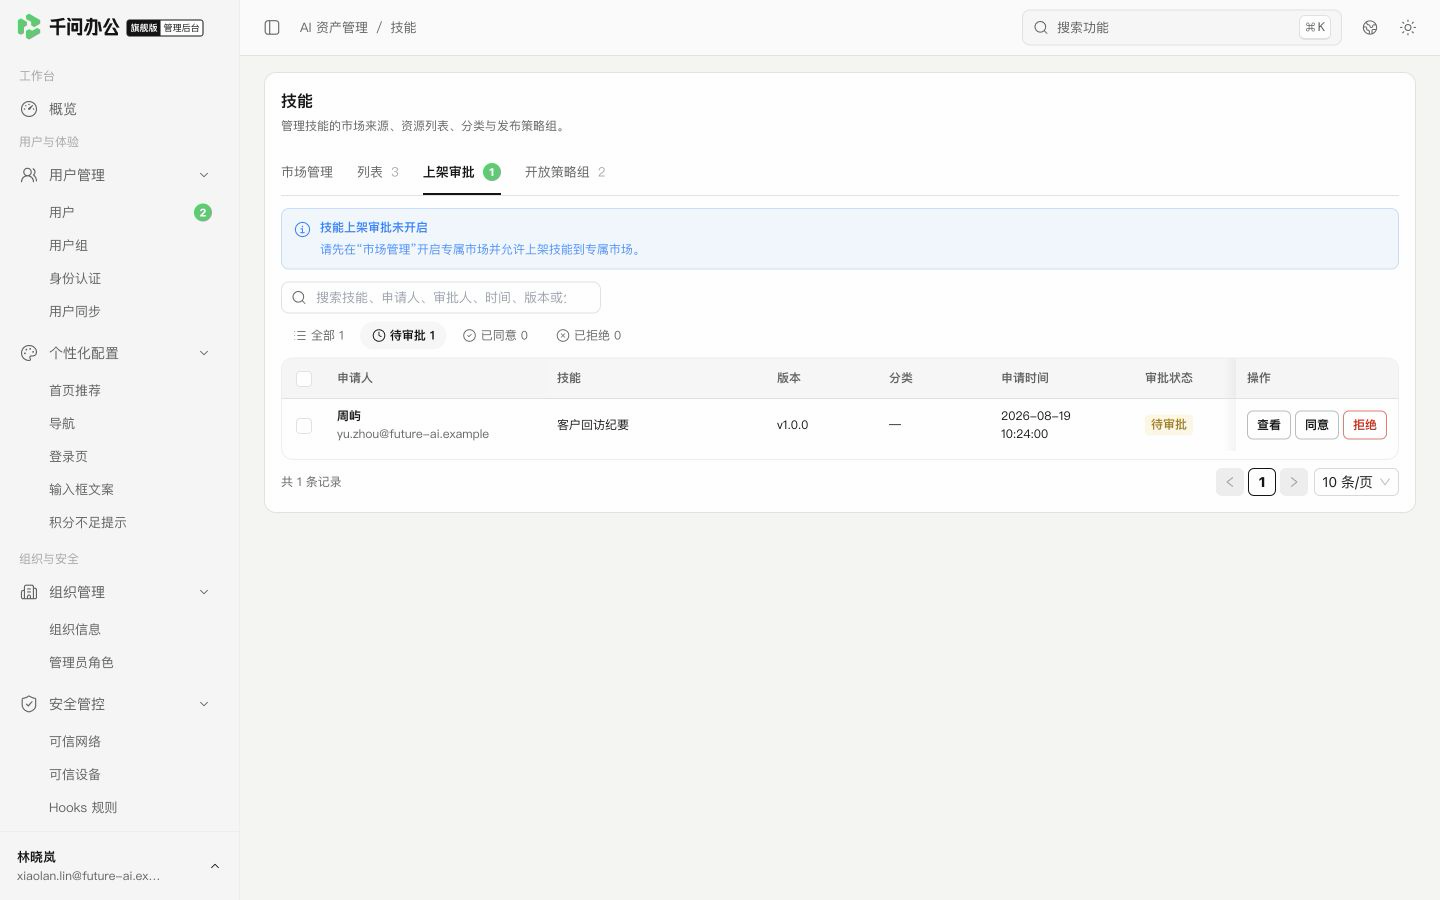Approve the request with 同意 button
This screenshot has height=900, width=1440.
(1317, 425)
